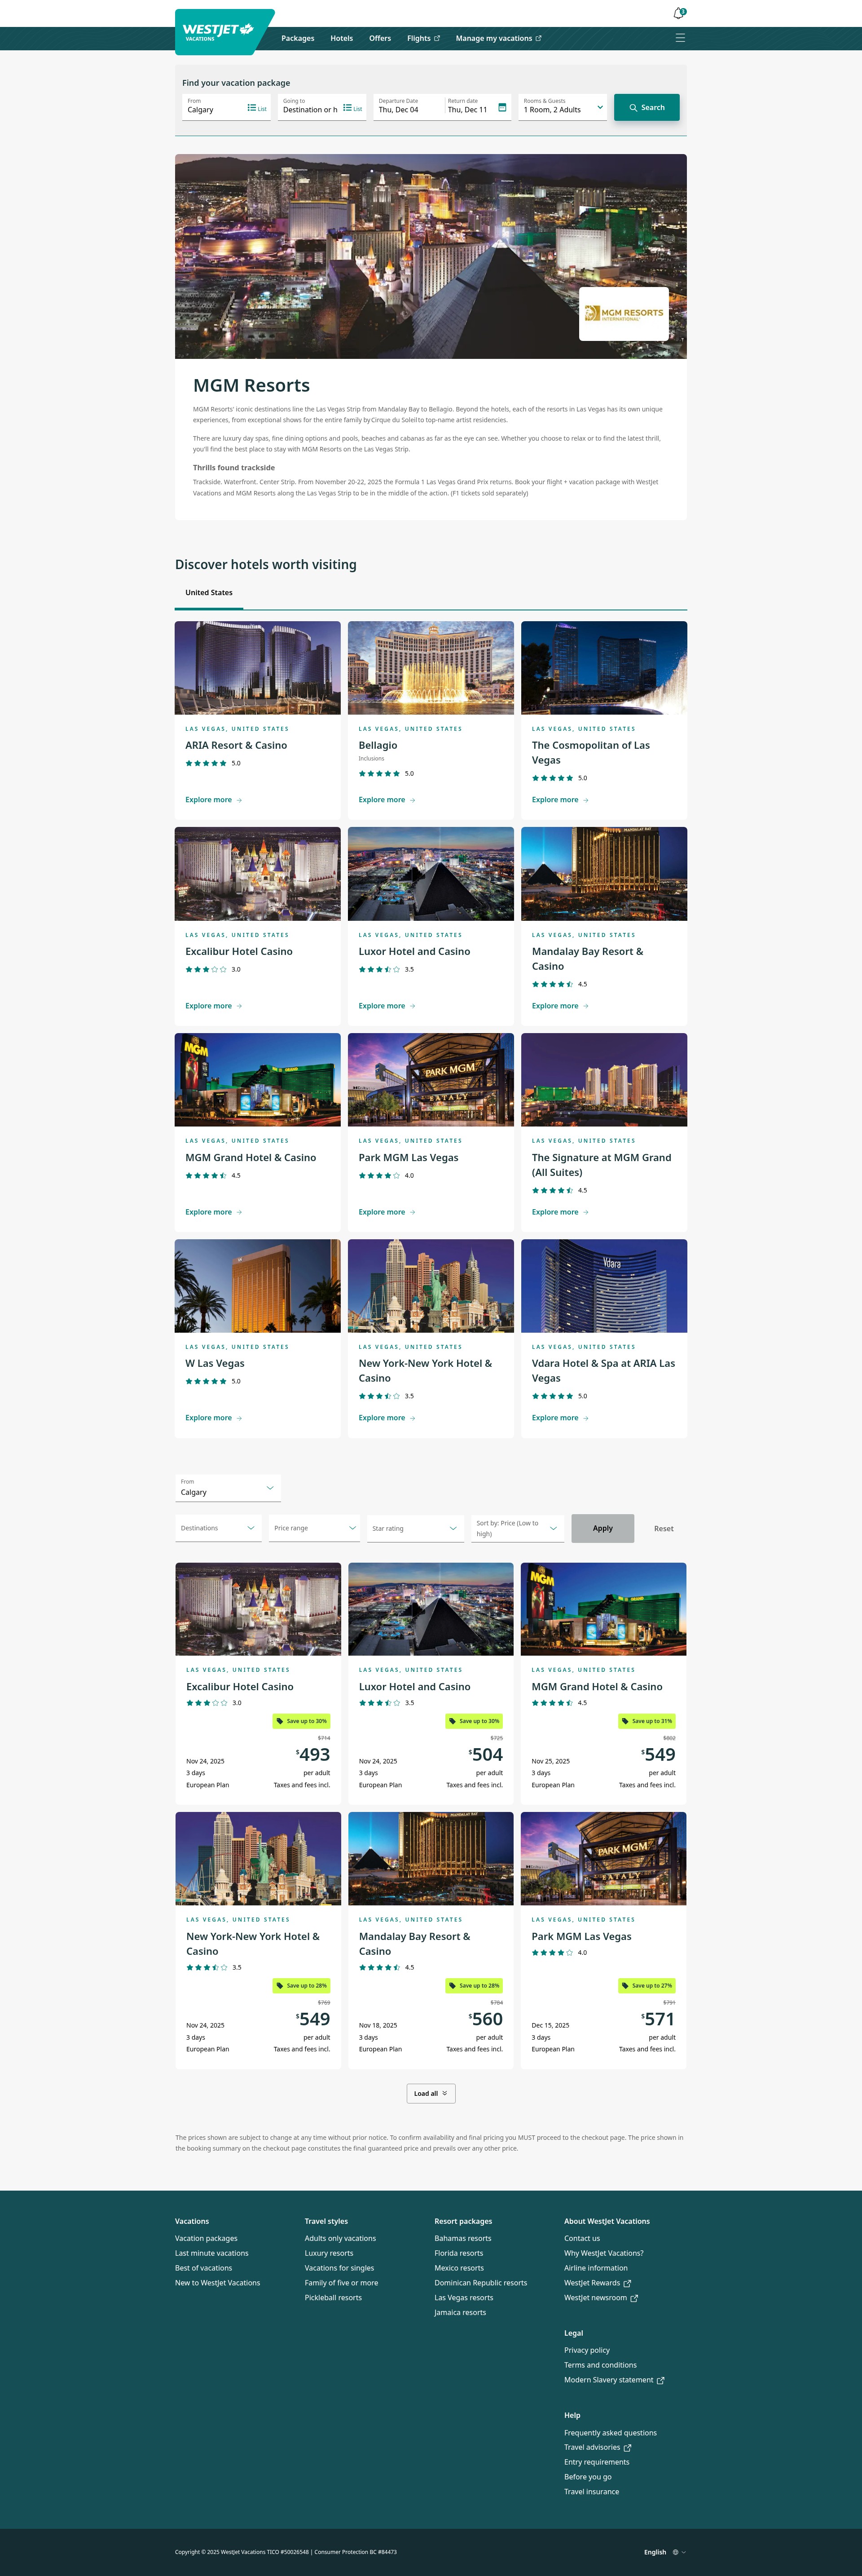Viewport: 862px width, 2576px height.
Task: Open the Offers menu
Action: (380, 39)
